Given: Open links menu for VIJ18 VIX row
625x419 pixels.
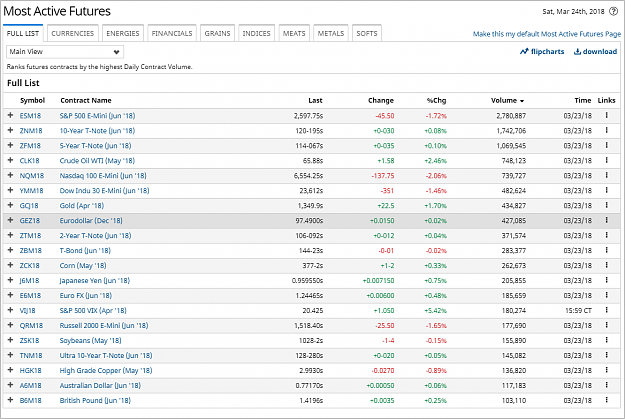Looking at the screenshot, I should click(x=606, y=310).
